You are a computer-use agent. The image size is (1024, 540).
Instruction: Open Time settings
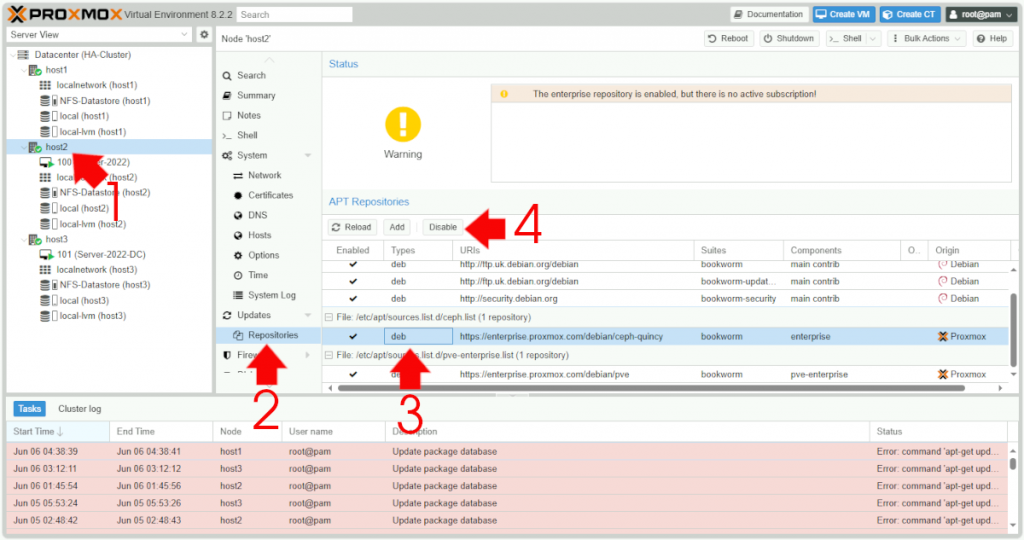258,275
